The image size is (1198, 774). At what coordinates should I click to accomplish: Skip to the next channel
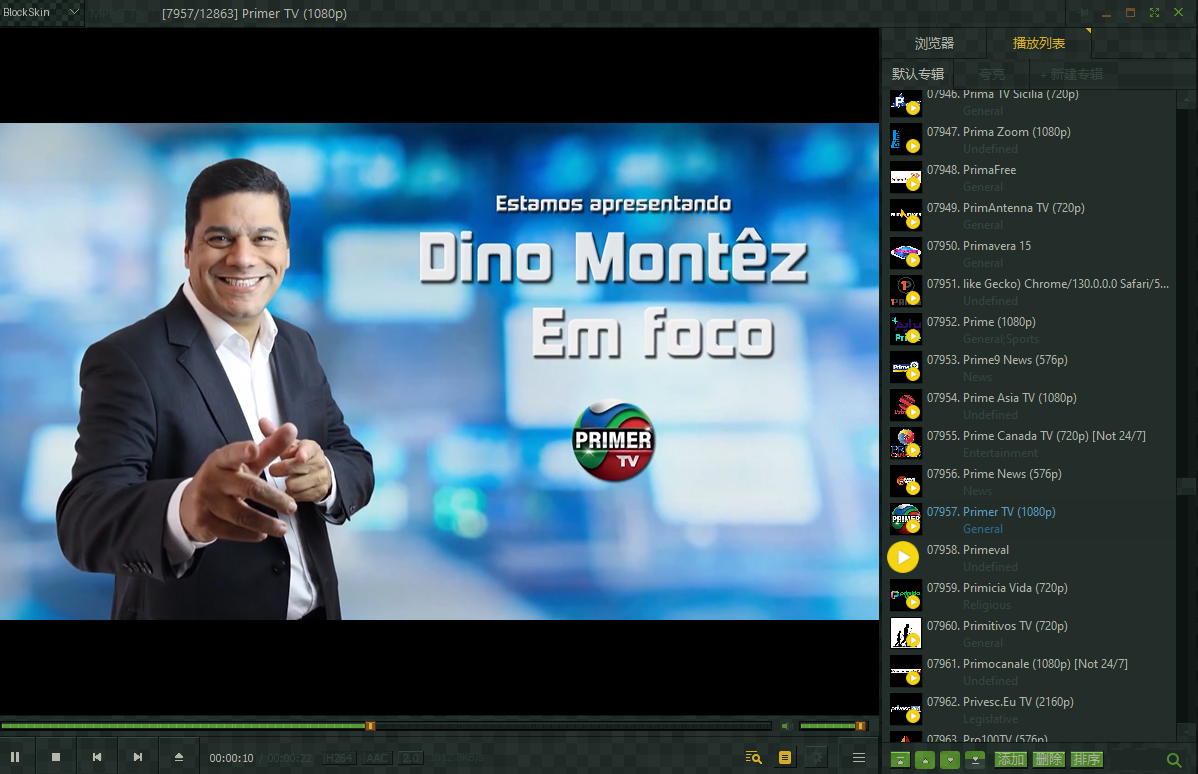click(138, 757)
